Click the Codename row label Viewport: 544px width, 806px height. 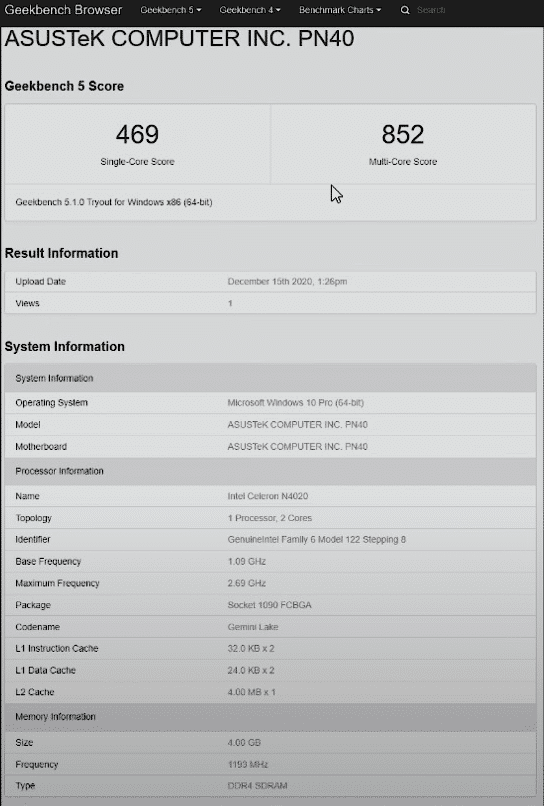coord(38,627)
